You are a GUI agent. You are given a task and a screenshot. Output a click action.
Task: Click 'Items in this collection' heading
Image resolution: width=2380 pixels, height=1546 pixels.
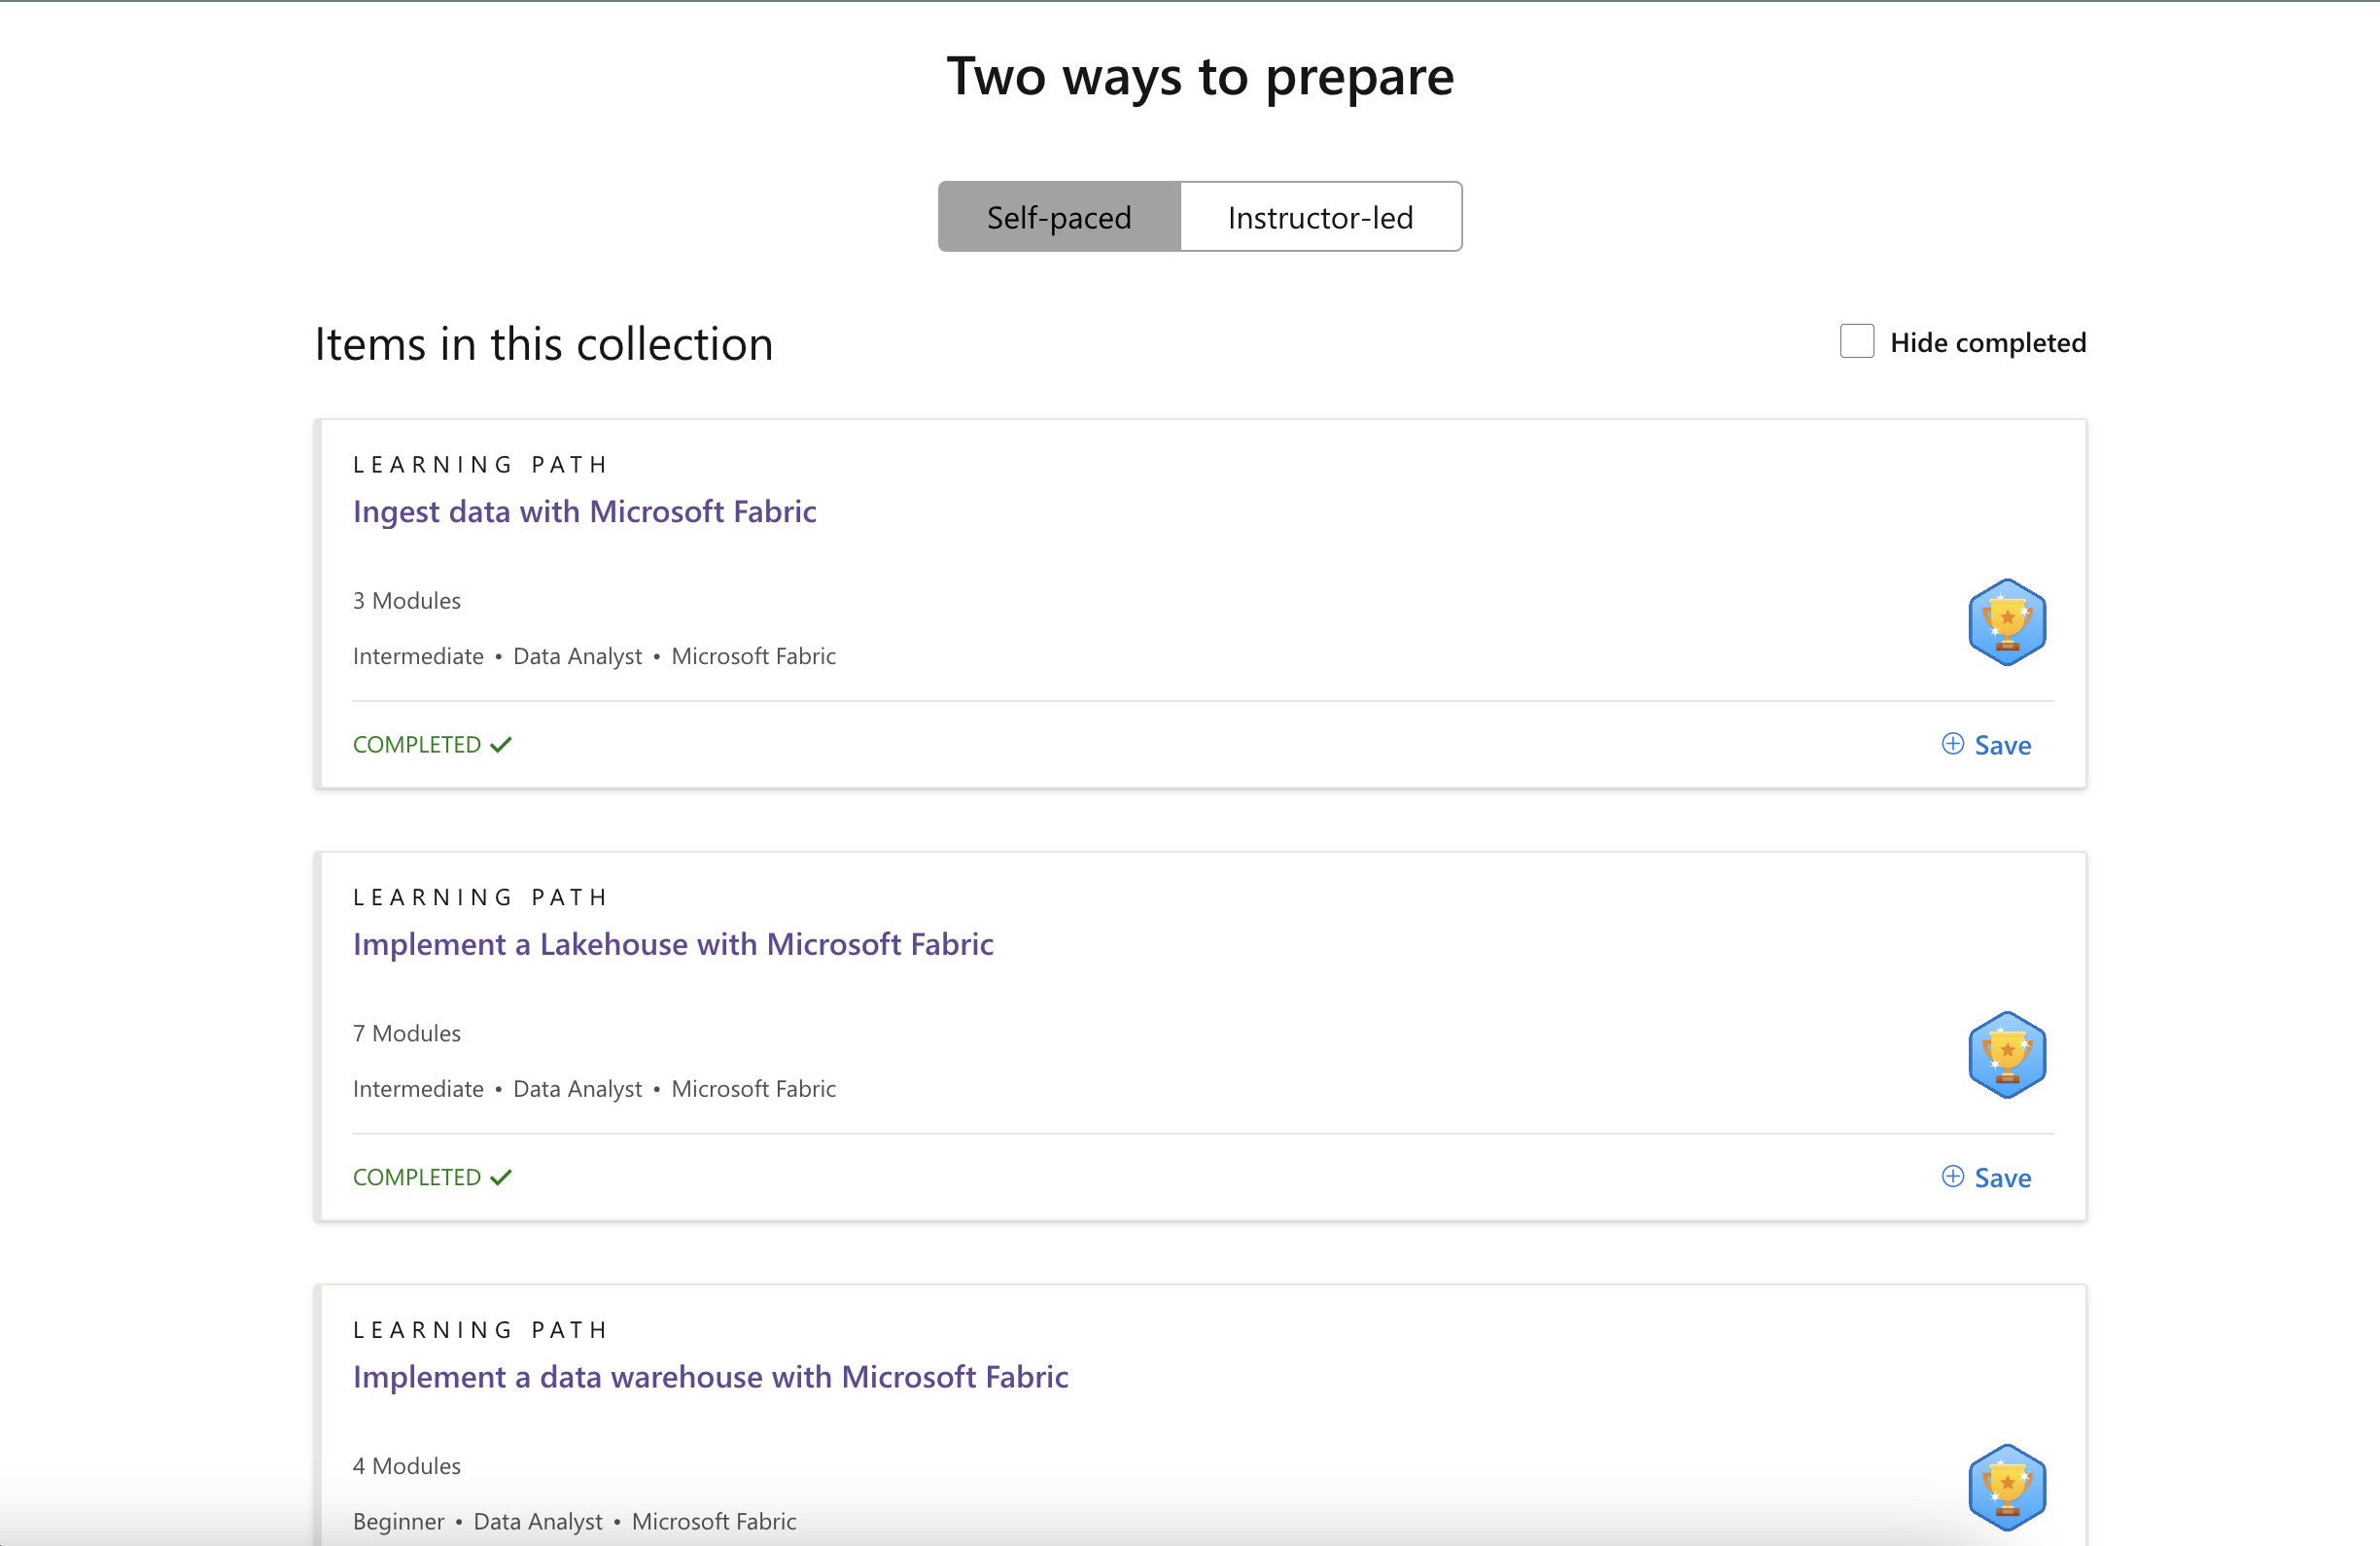544,343
